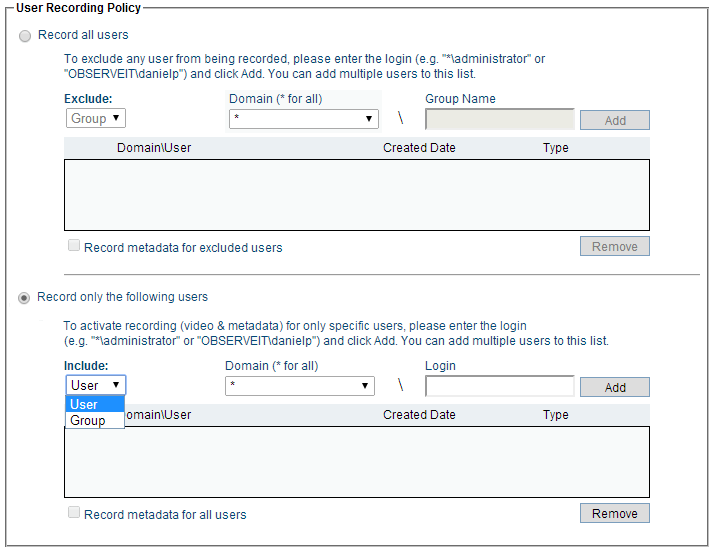Select 'Record only the following users' option
Viewport: 710px width, 549px height.
tap(25, 297)
